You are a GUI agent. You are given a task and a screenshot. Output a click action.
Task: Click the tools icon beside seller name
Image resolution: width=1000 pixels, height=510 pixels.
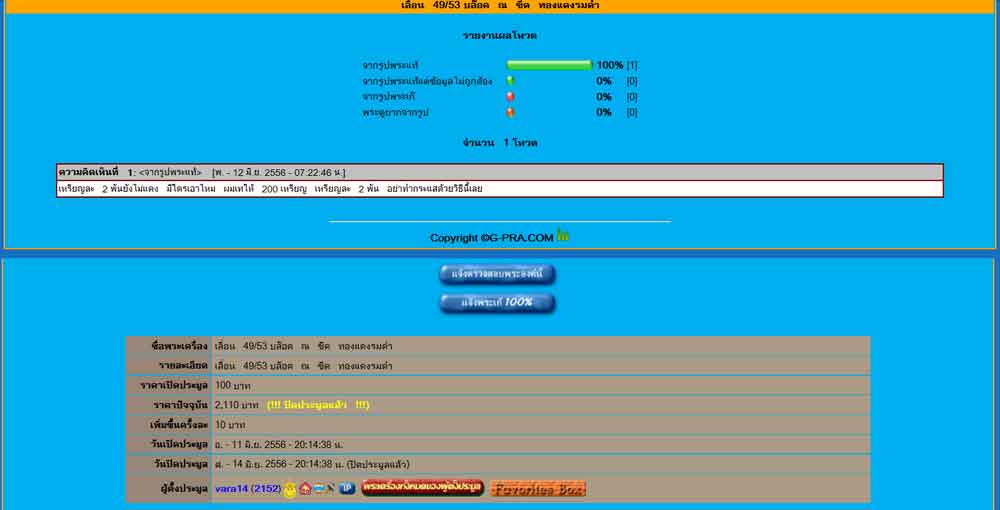coord(330,489)
